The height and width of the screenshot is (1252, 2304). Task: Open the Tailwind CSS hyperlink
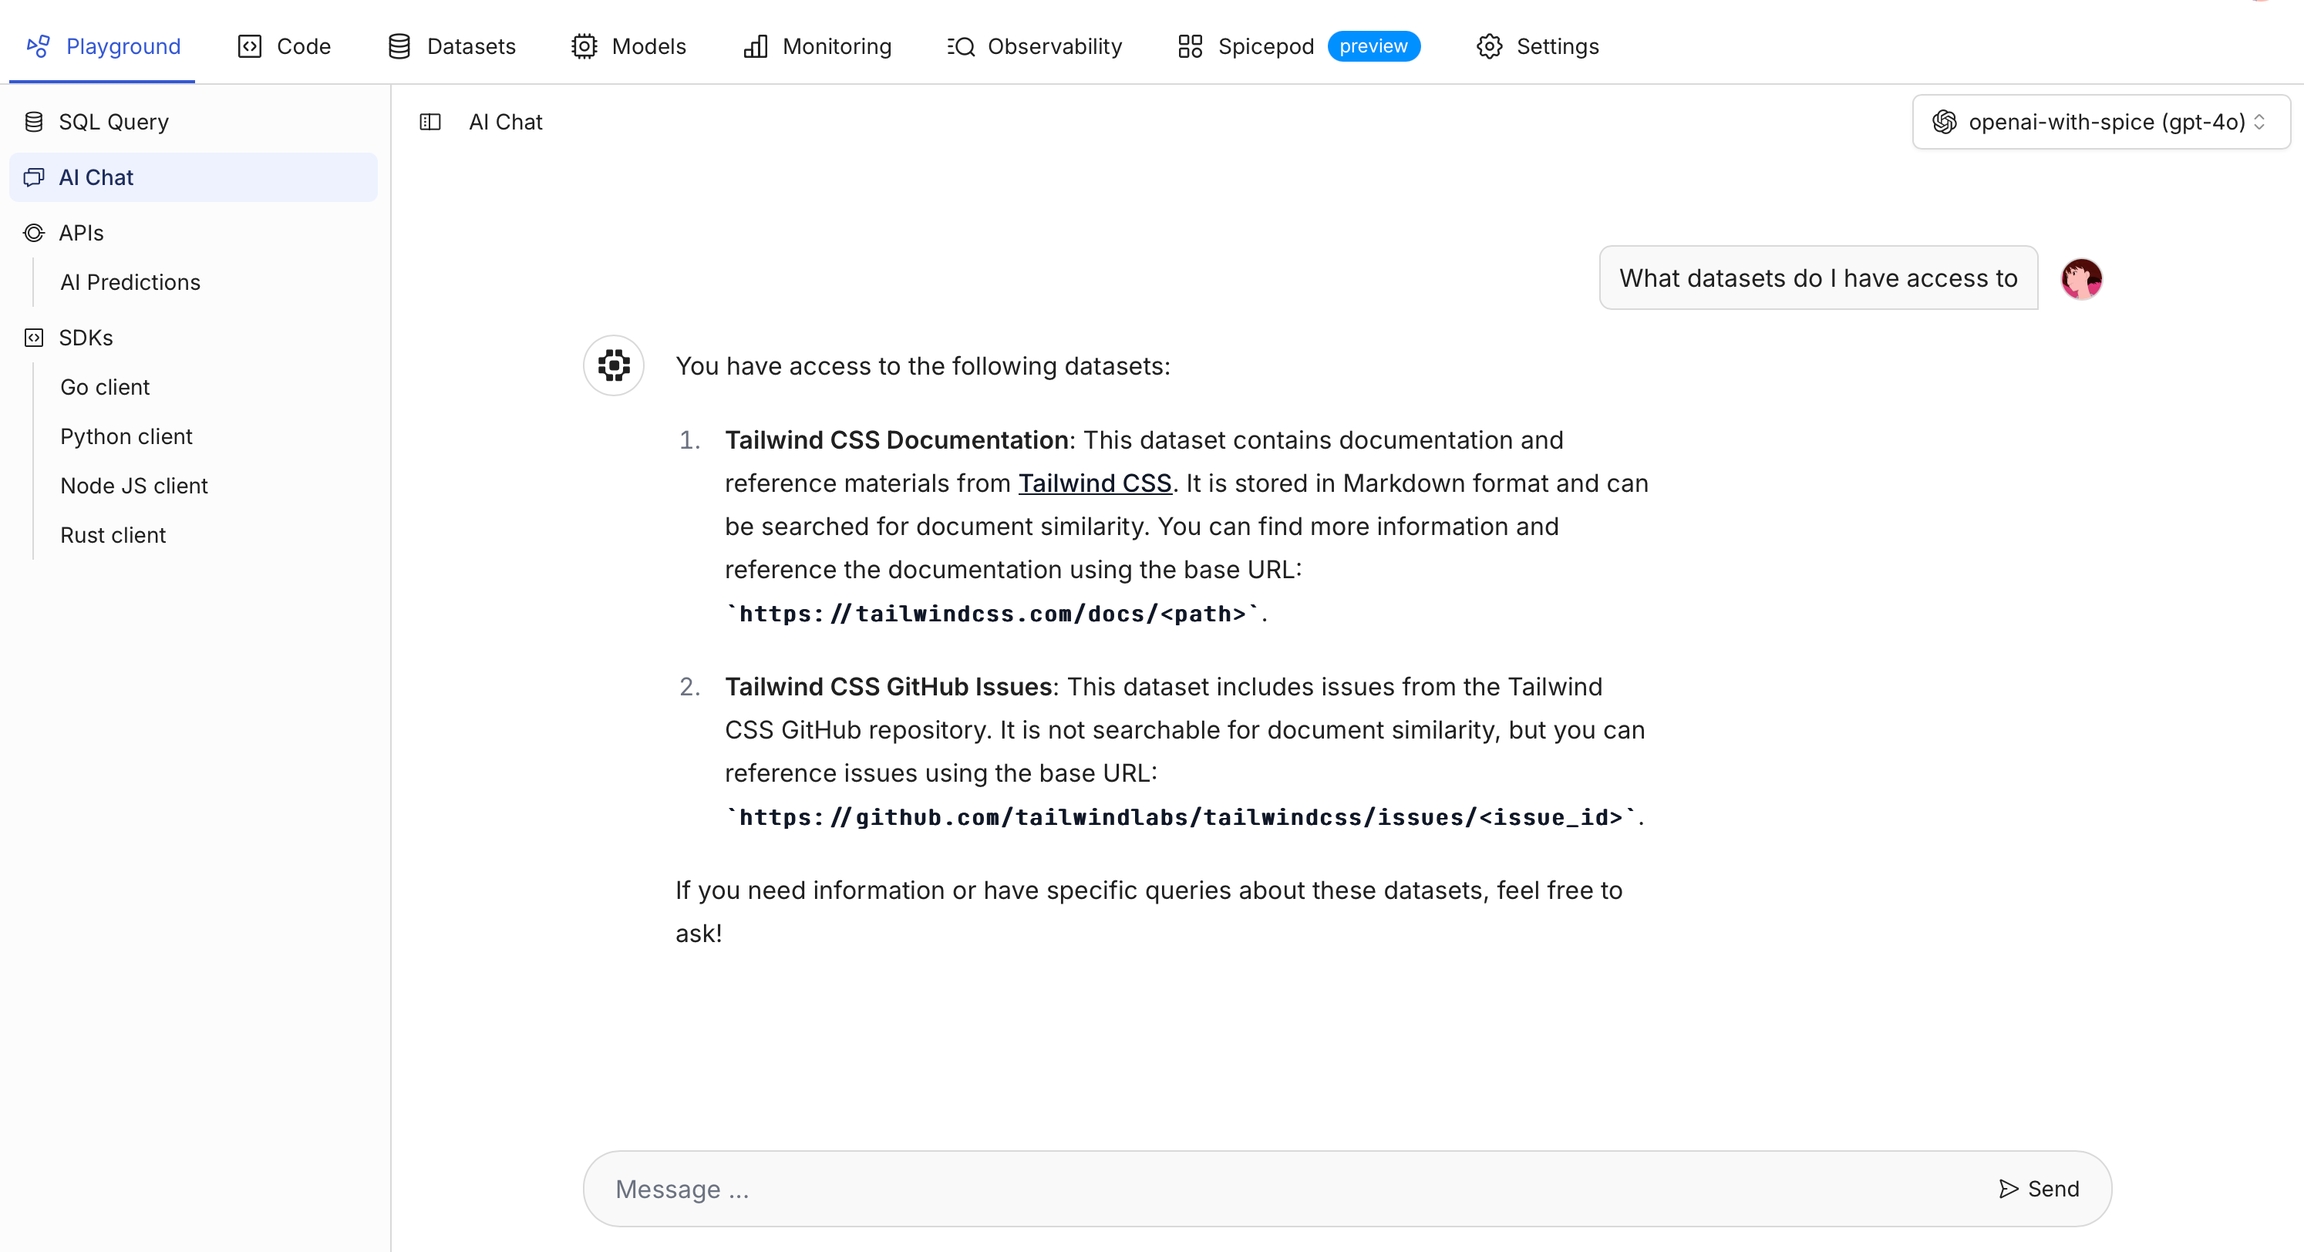click(x=1094, y=483)
